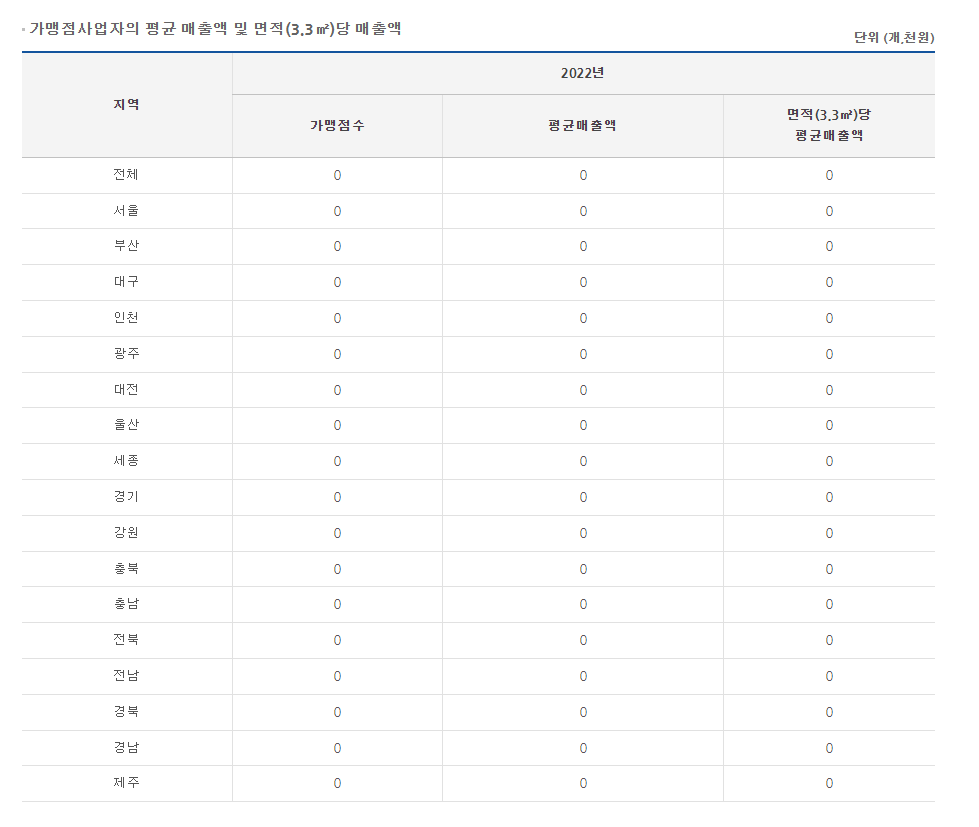Image resolution: width=979 pixels, height=827 pixels.
Task: Select the 제주 row label
Action: 126,783
